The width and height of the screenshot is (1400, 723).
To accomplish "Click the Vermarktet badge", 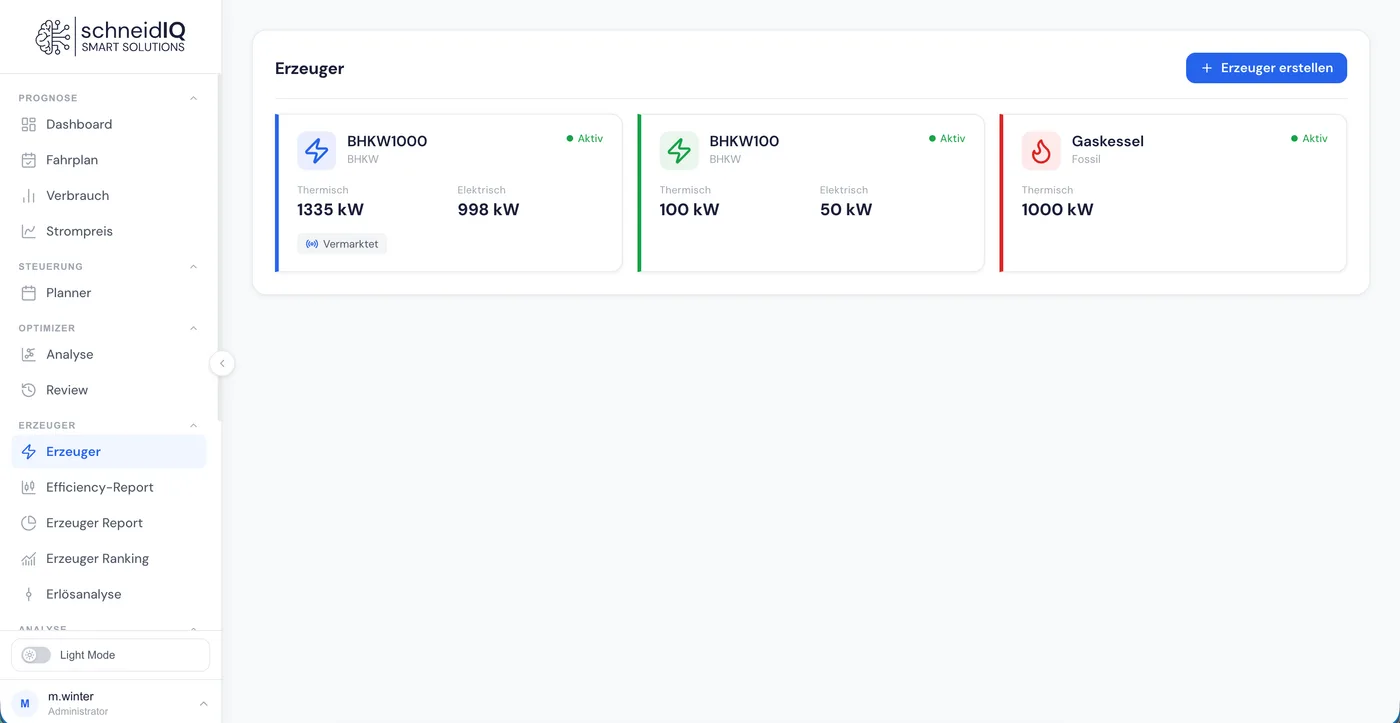I will tap(342, 244).
